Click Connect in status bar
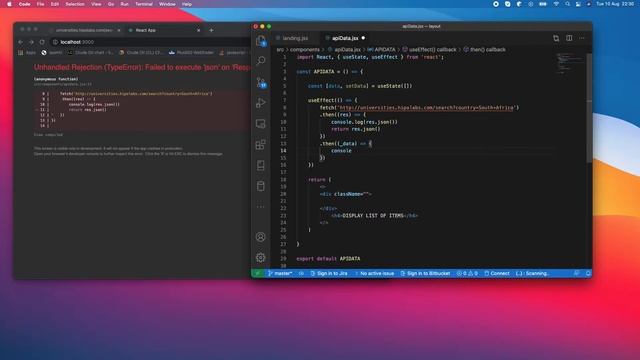Viewport: 640px width, 360px height. tap(497, 273)
